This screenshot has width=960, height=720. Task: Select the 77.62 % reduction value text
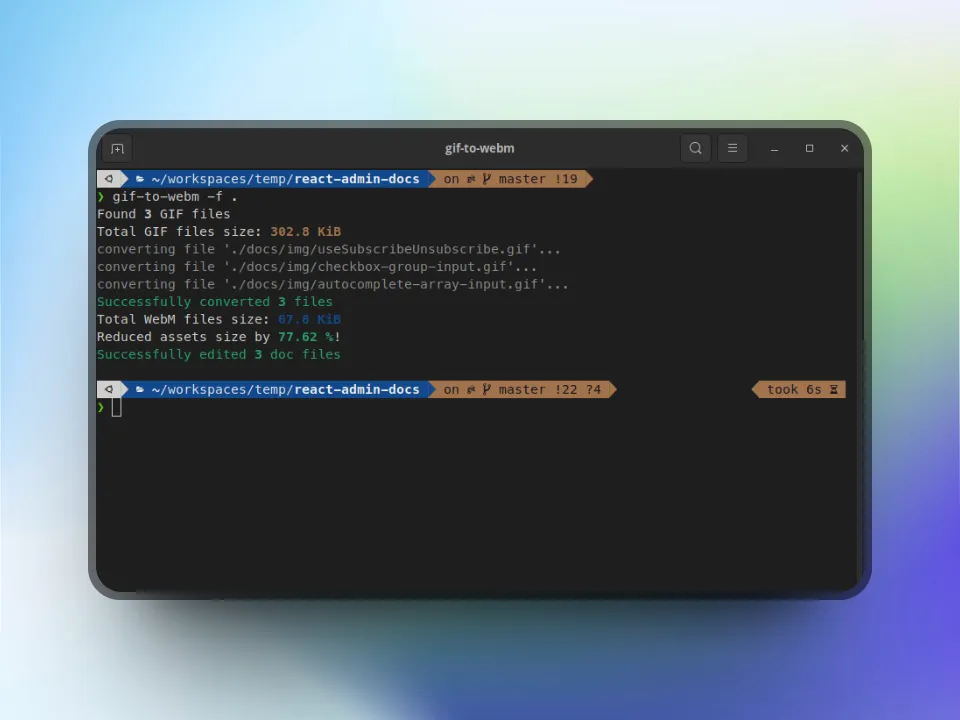point(297,337)
